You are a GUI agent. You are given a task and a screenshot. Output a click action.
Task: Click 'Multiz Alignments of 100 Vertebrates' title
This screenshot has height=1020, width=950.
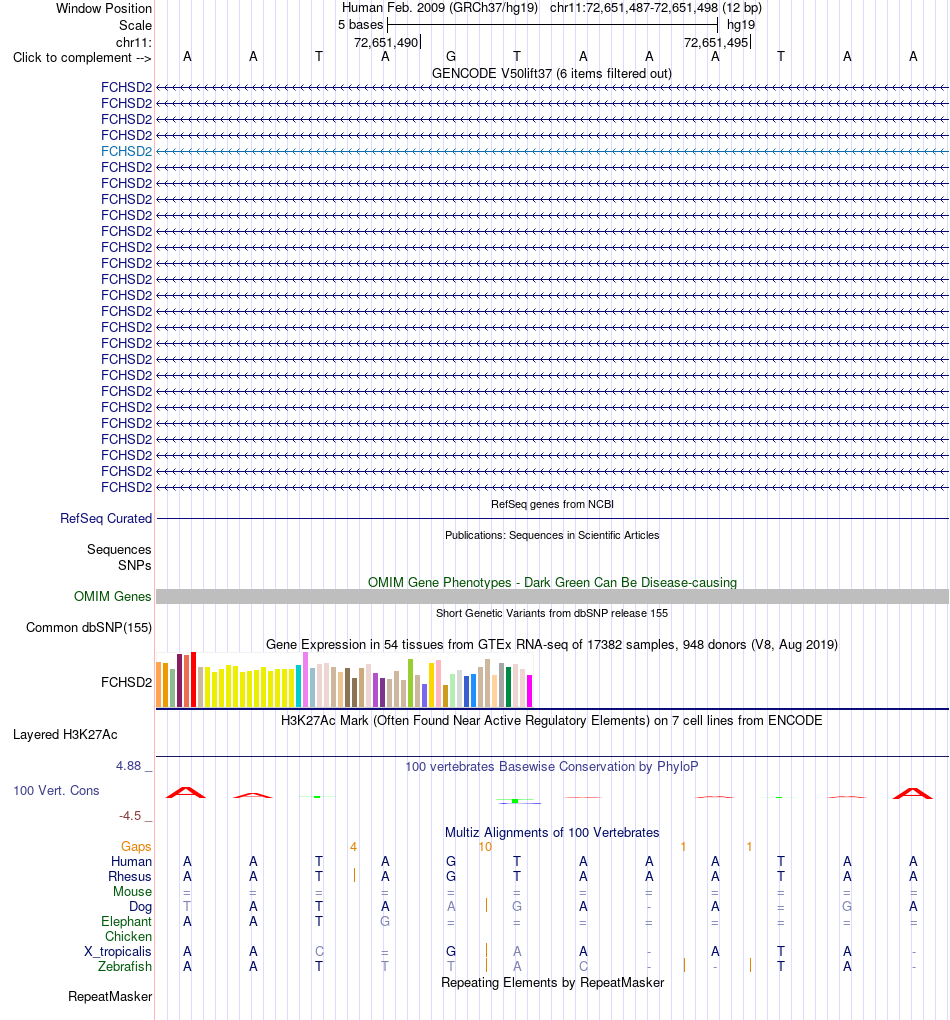552,833
